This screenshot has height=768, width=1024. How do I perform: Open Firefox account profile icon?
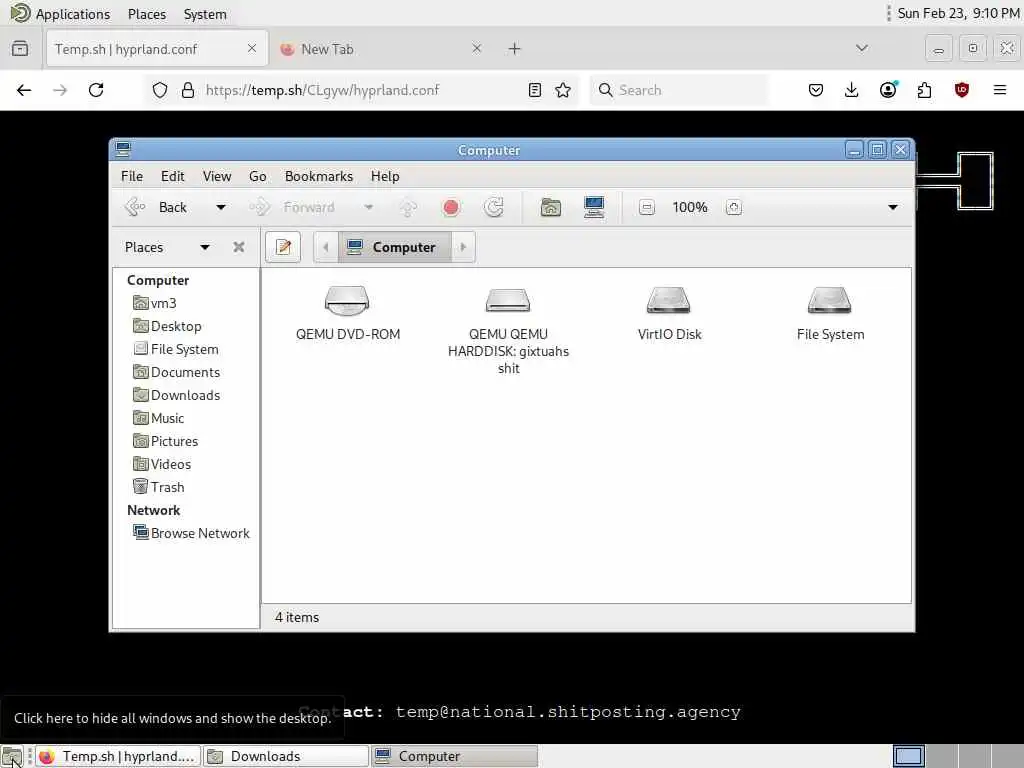(x=888, y=90)
